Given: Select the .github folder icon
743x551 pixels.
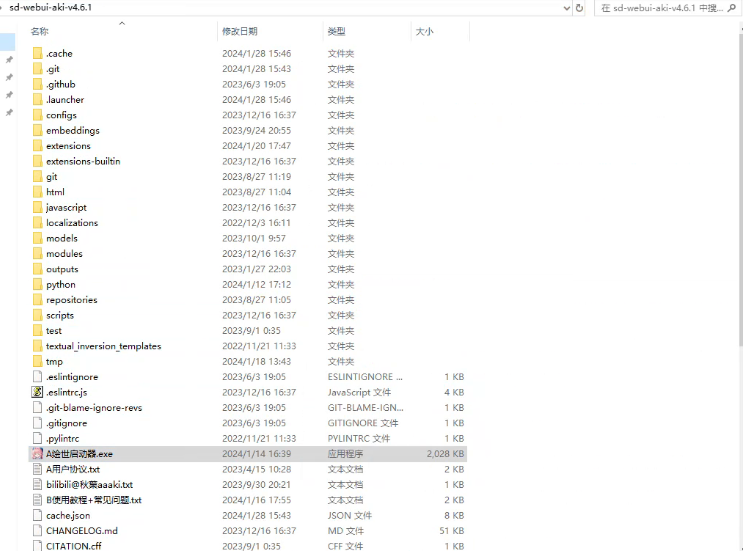Looking at the screenshot, I should pos(38,84).
